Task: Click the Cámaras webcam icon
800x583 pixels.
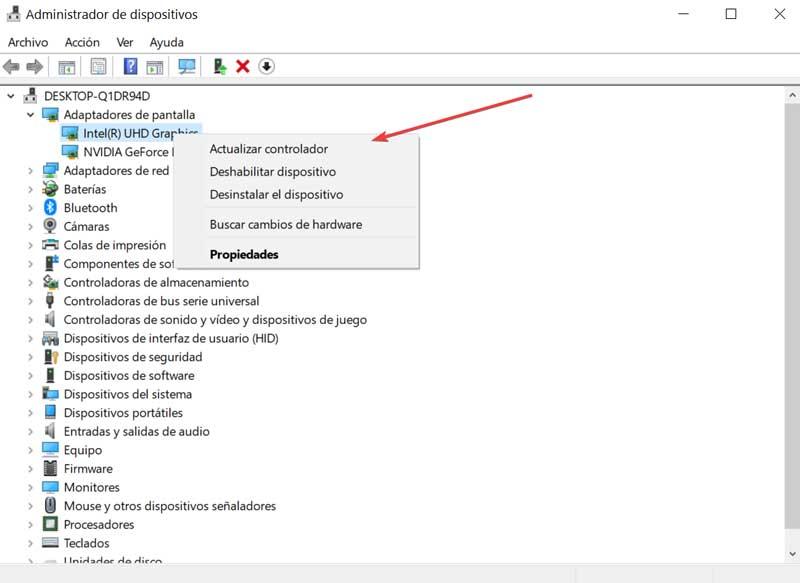Action: coord(50,226)
